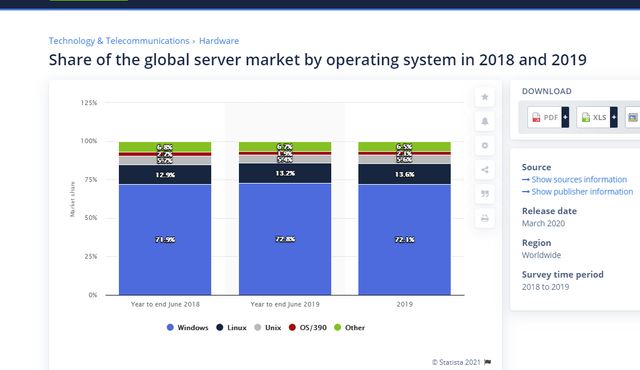
Task: Click the Linux 12.9% bar segment
Action: point(165,175)
